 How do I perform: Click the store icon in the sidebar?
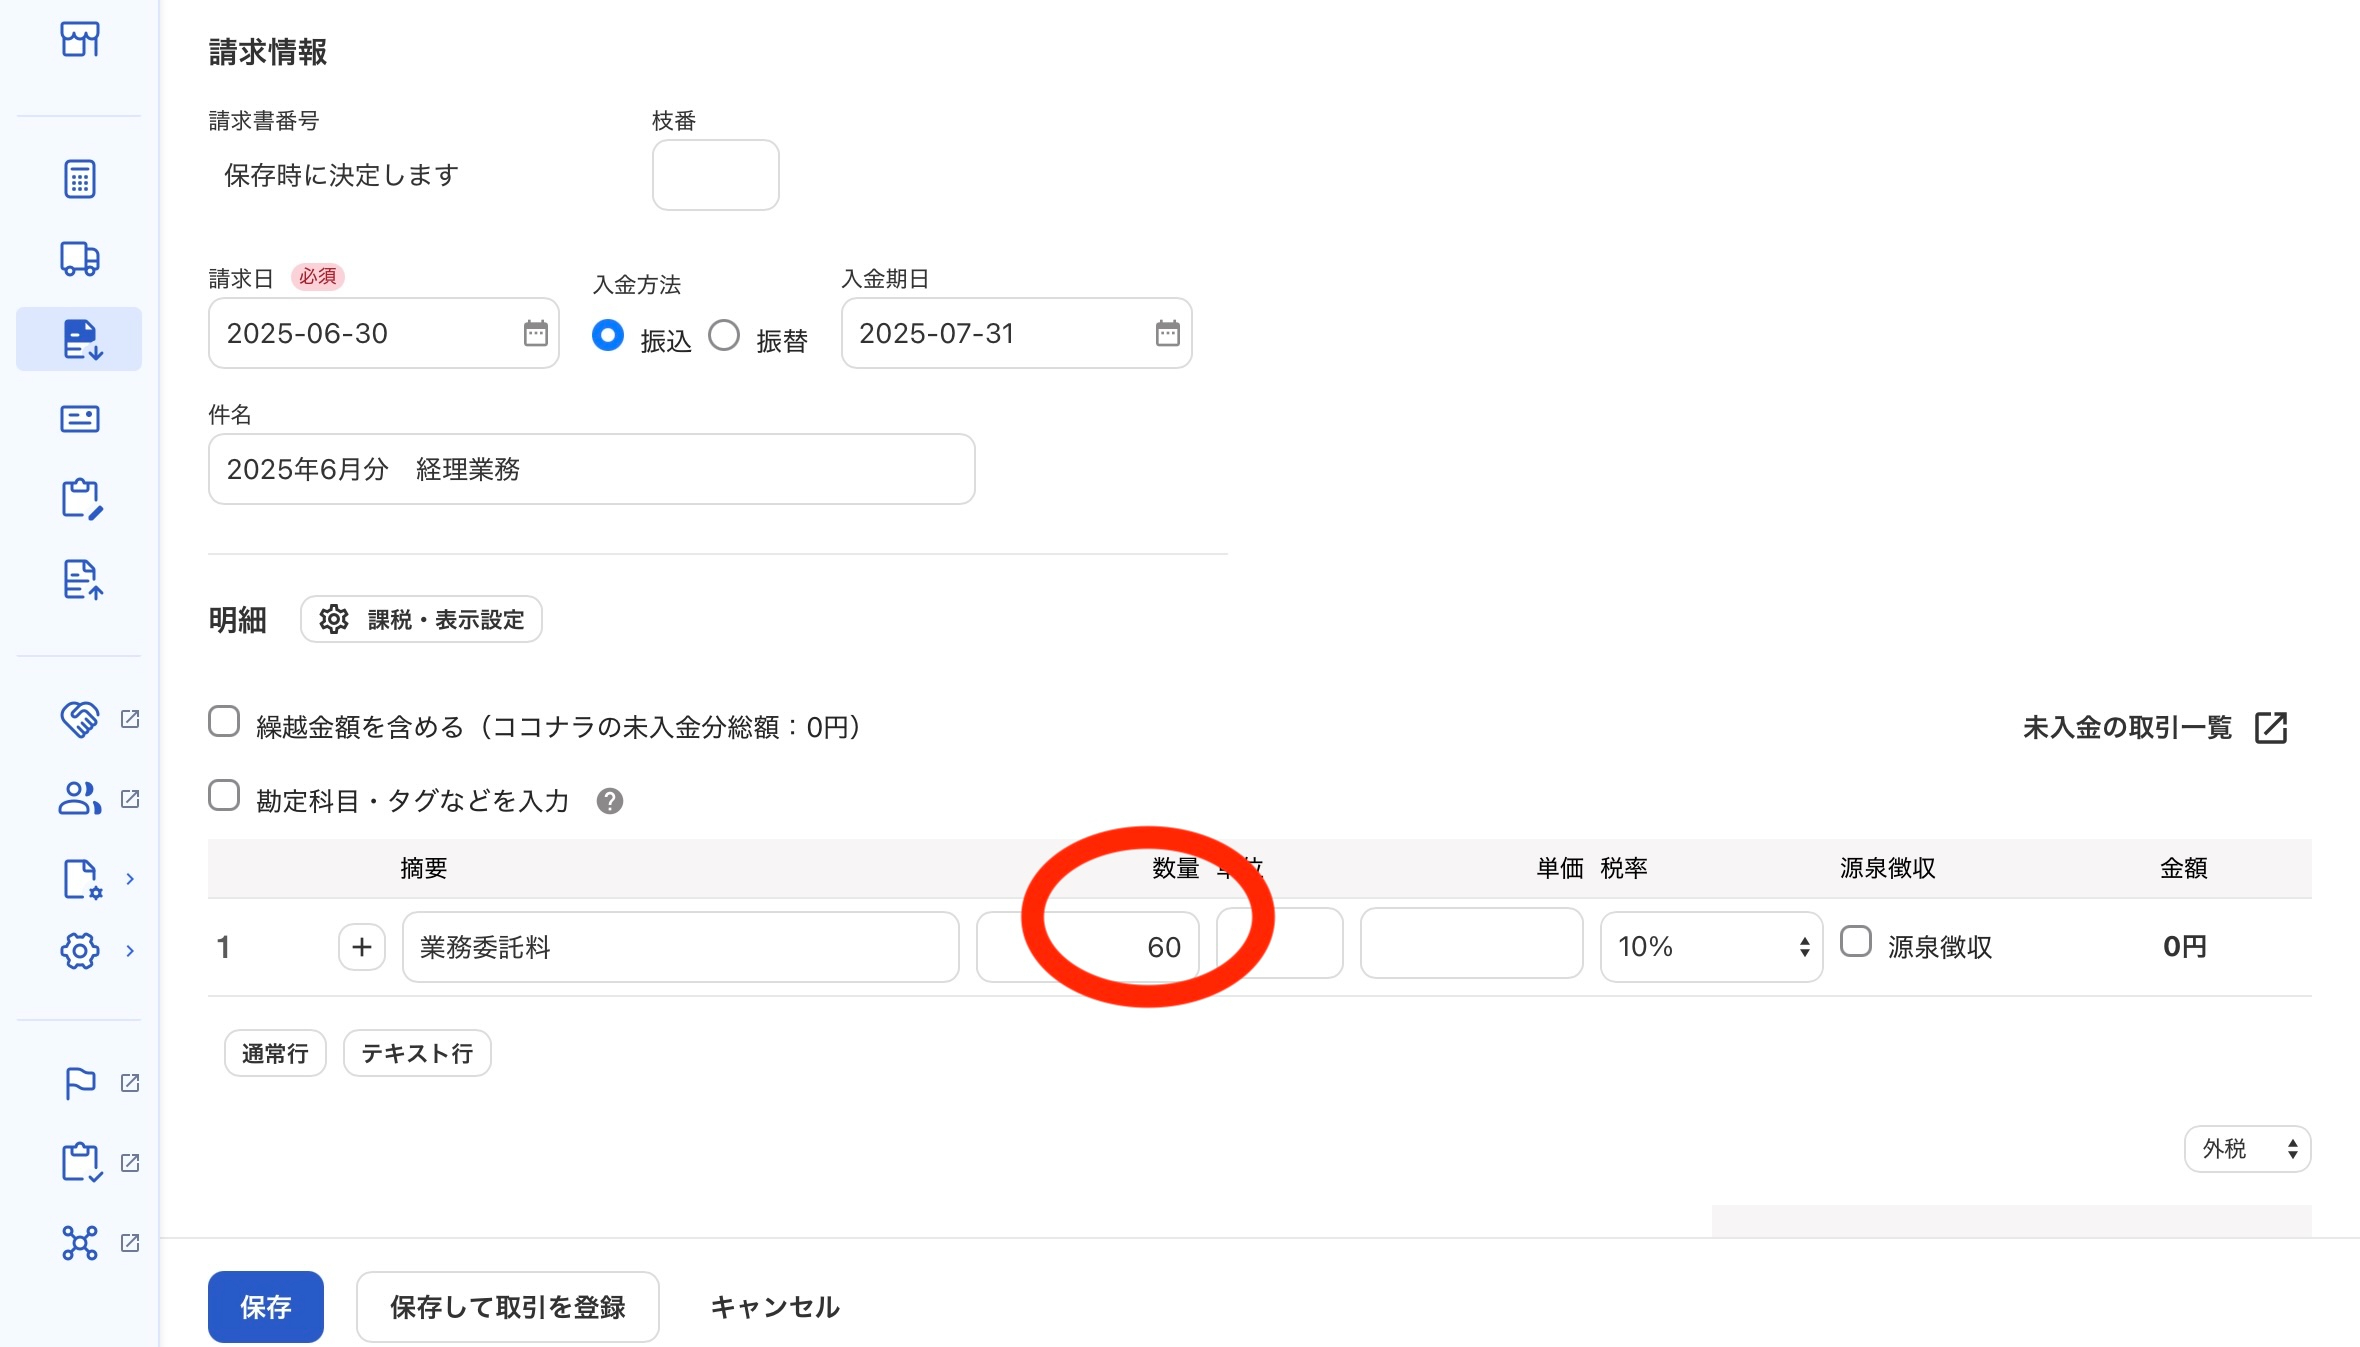[x=79, y=40]
